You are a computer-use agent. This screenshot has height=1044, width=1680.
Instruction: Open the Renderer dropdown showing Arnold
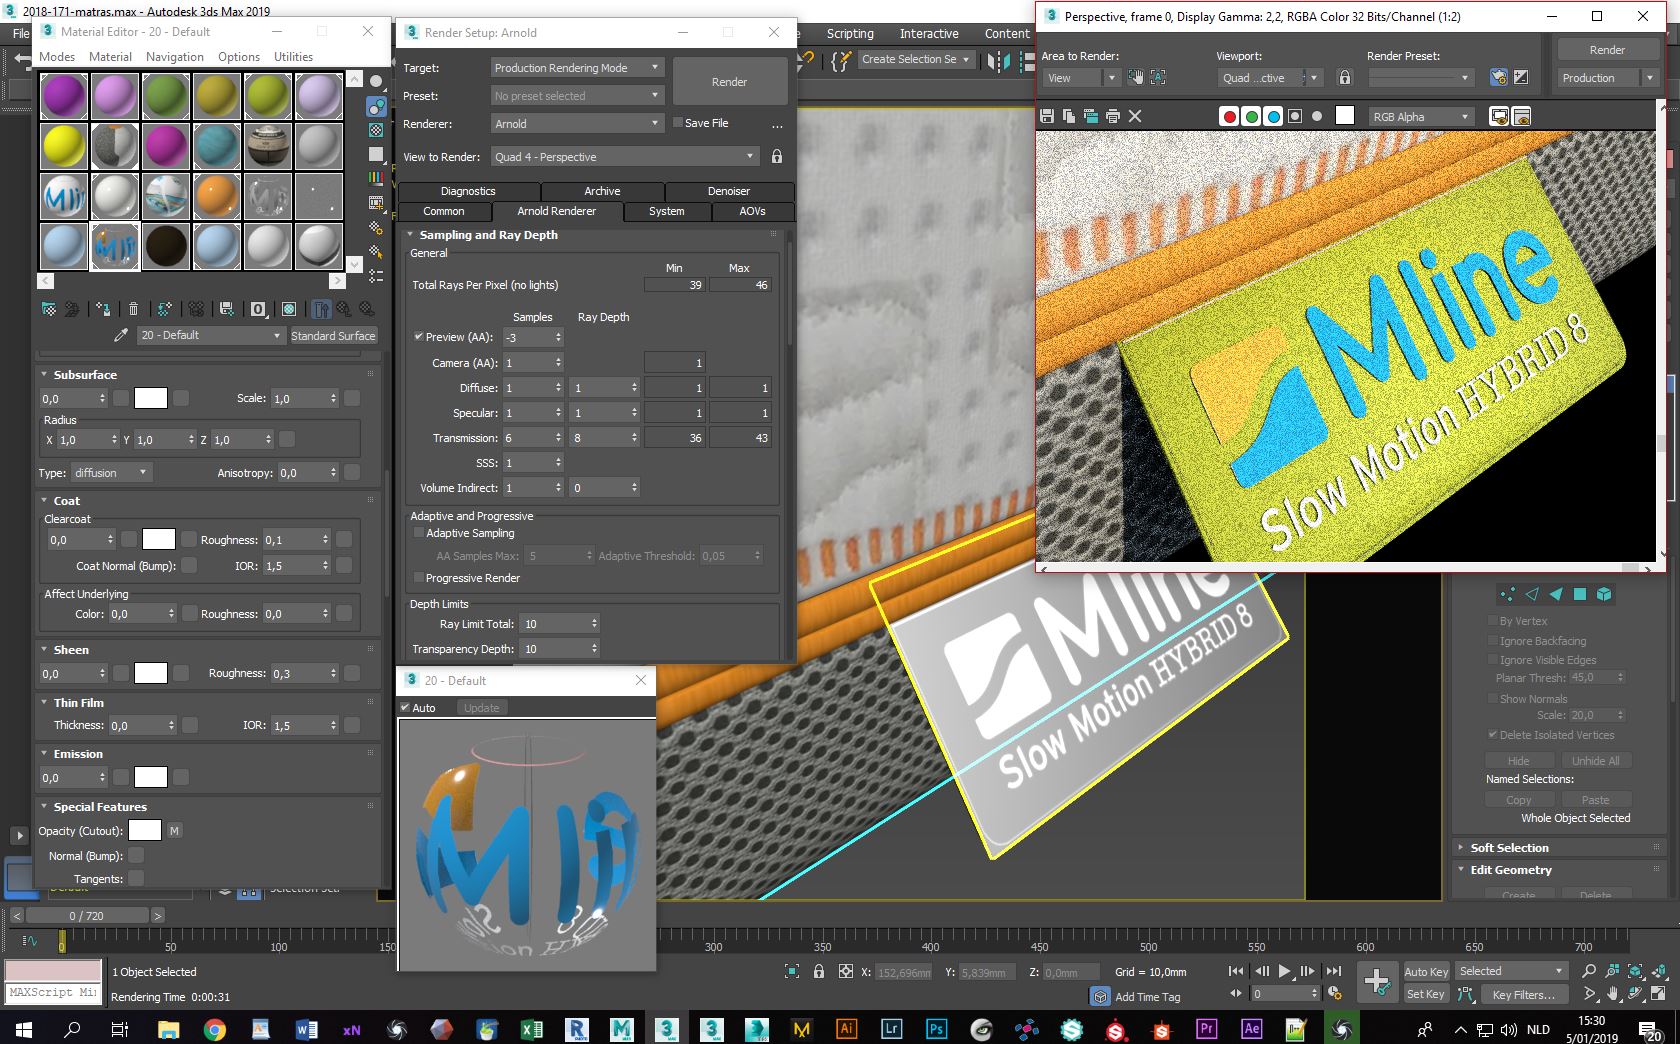coord(577,124)
